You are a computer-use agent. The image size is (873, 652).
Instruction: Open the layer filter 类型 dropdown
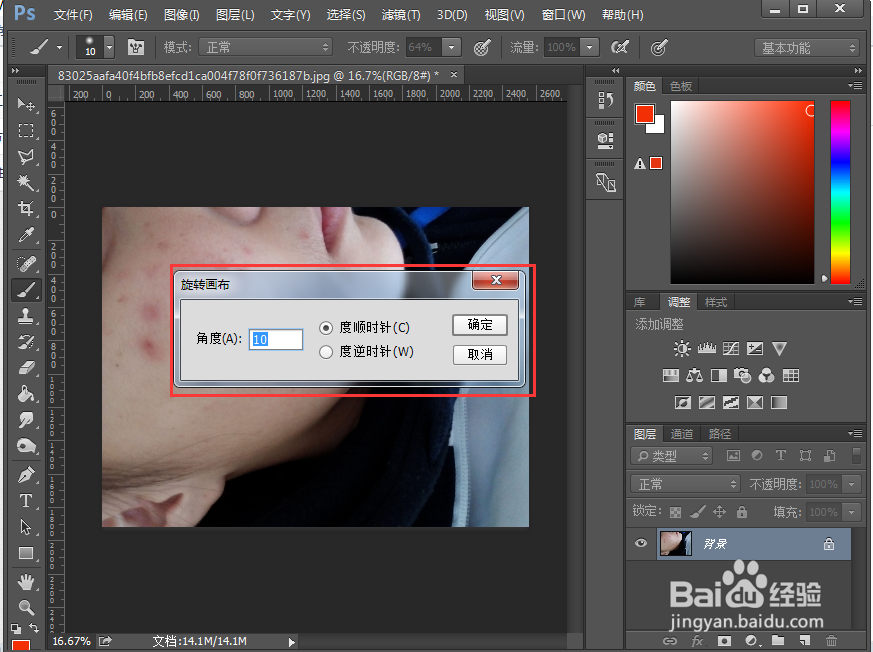pos(672,456)
